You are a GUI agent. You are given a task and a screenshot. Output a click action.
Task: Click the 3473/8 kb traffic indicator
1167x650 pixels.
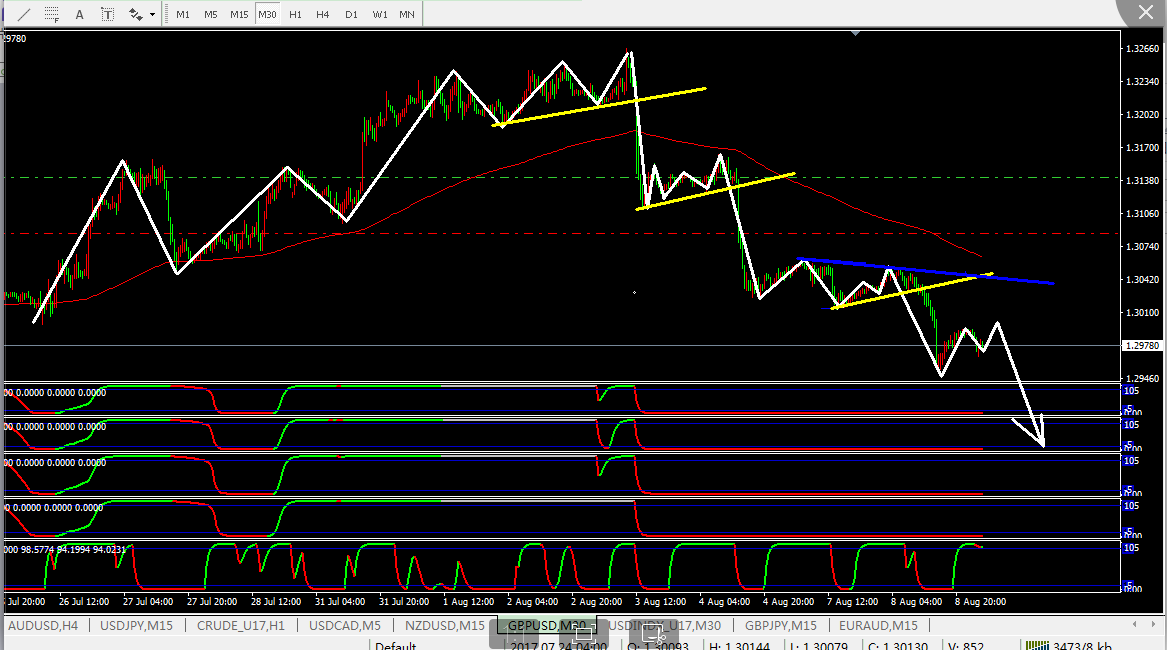pyautogui.click(x=1082, y=646)
